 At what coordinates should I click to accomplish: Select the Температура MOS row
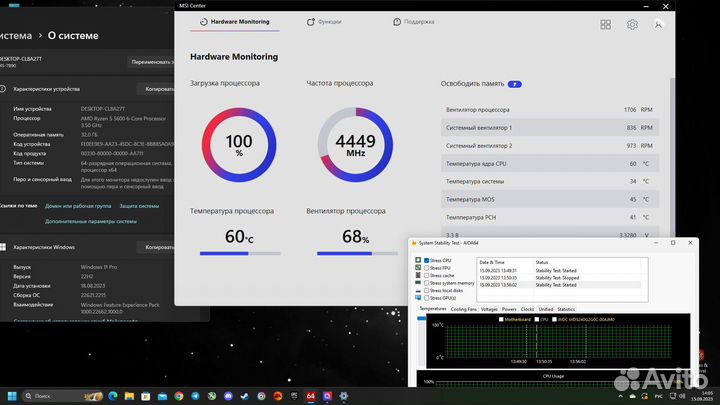pos(550,199)
